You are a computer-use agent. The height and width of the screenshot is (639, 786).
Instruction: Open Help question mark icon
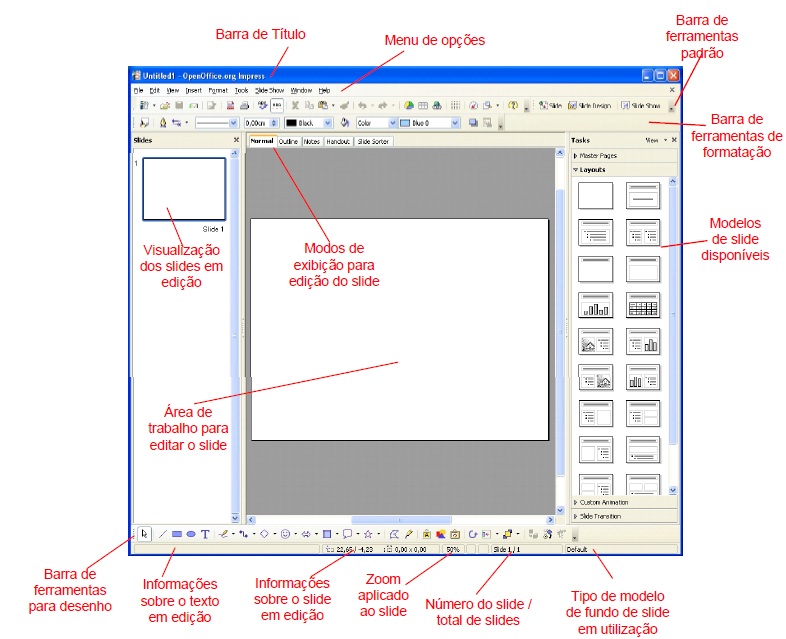pos(512,105)
